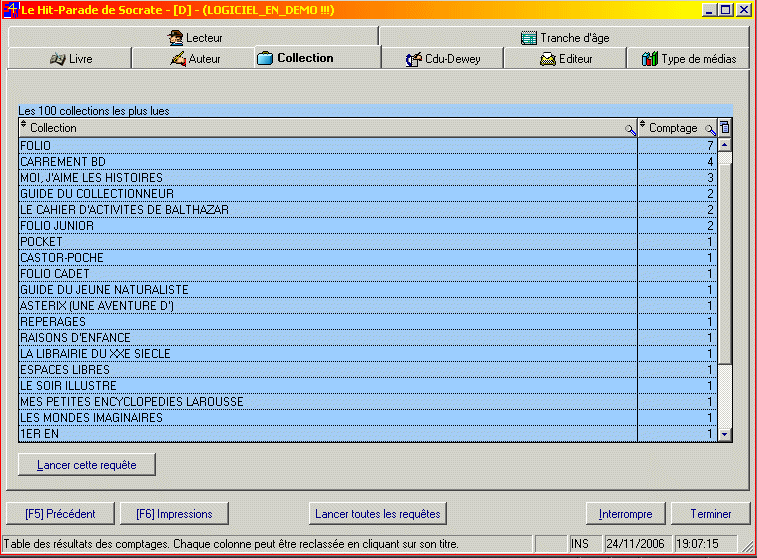
Task: Select the FOLIO JUNIOR row
Action: (x=367, y=225)
